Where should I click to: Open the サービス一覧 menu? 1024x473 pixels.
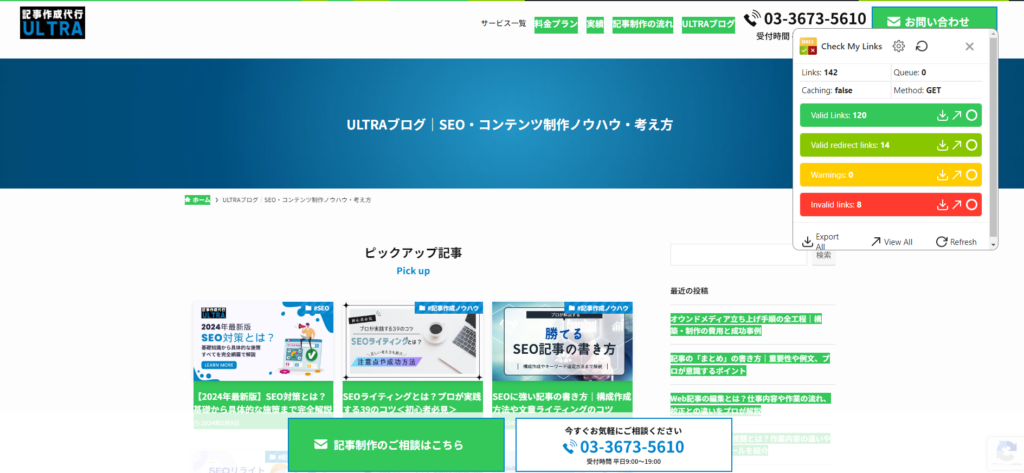coord(504,24)
